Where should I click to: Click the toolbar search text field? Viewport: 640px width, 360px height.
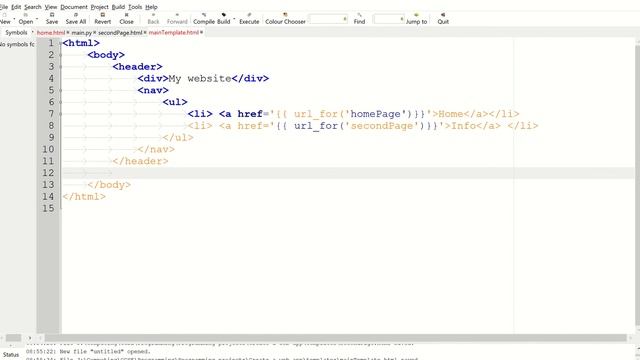(x=328, y=19)
